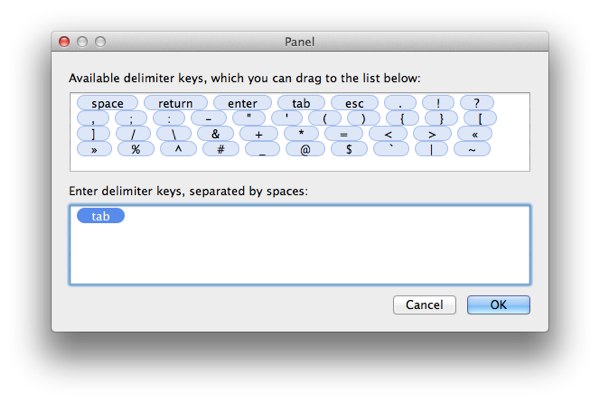Select the esc delimiter token
Screen dimensions: 600x403
pyautogui.click(x=354, y=103)
